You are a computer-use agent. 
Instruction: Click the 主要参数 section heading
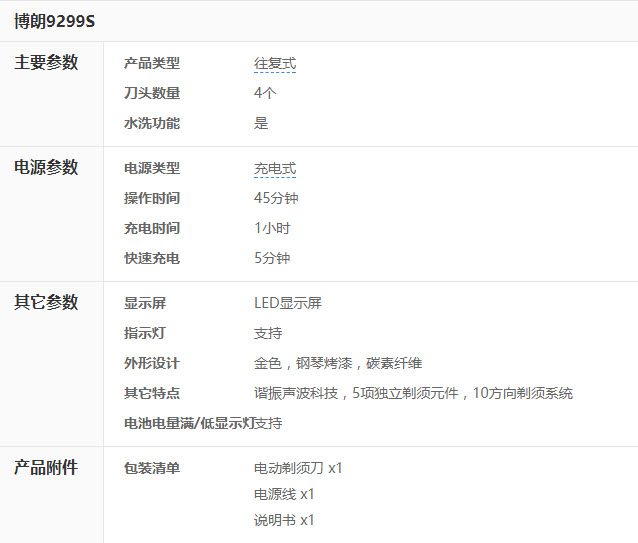coord(46,62)
